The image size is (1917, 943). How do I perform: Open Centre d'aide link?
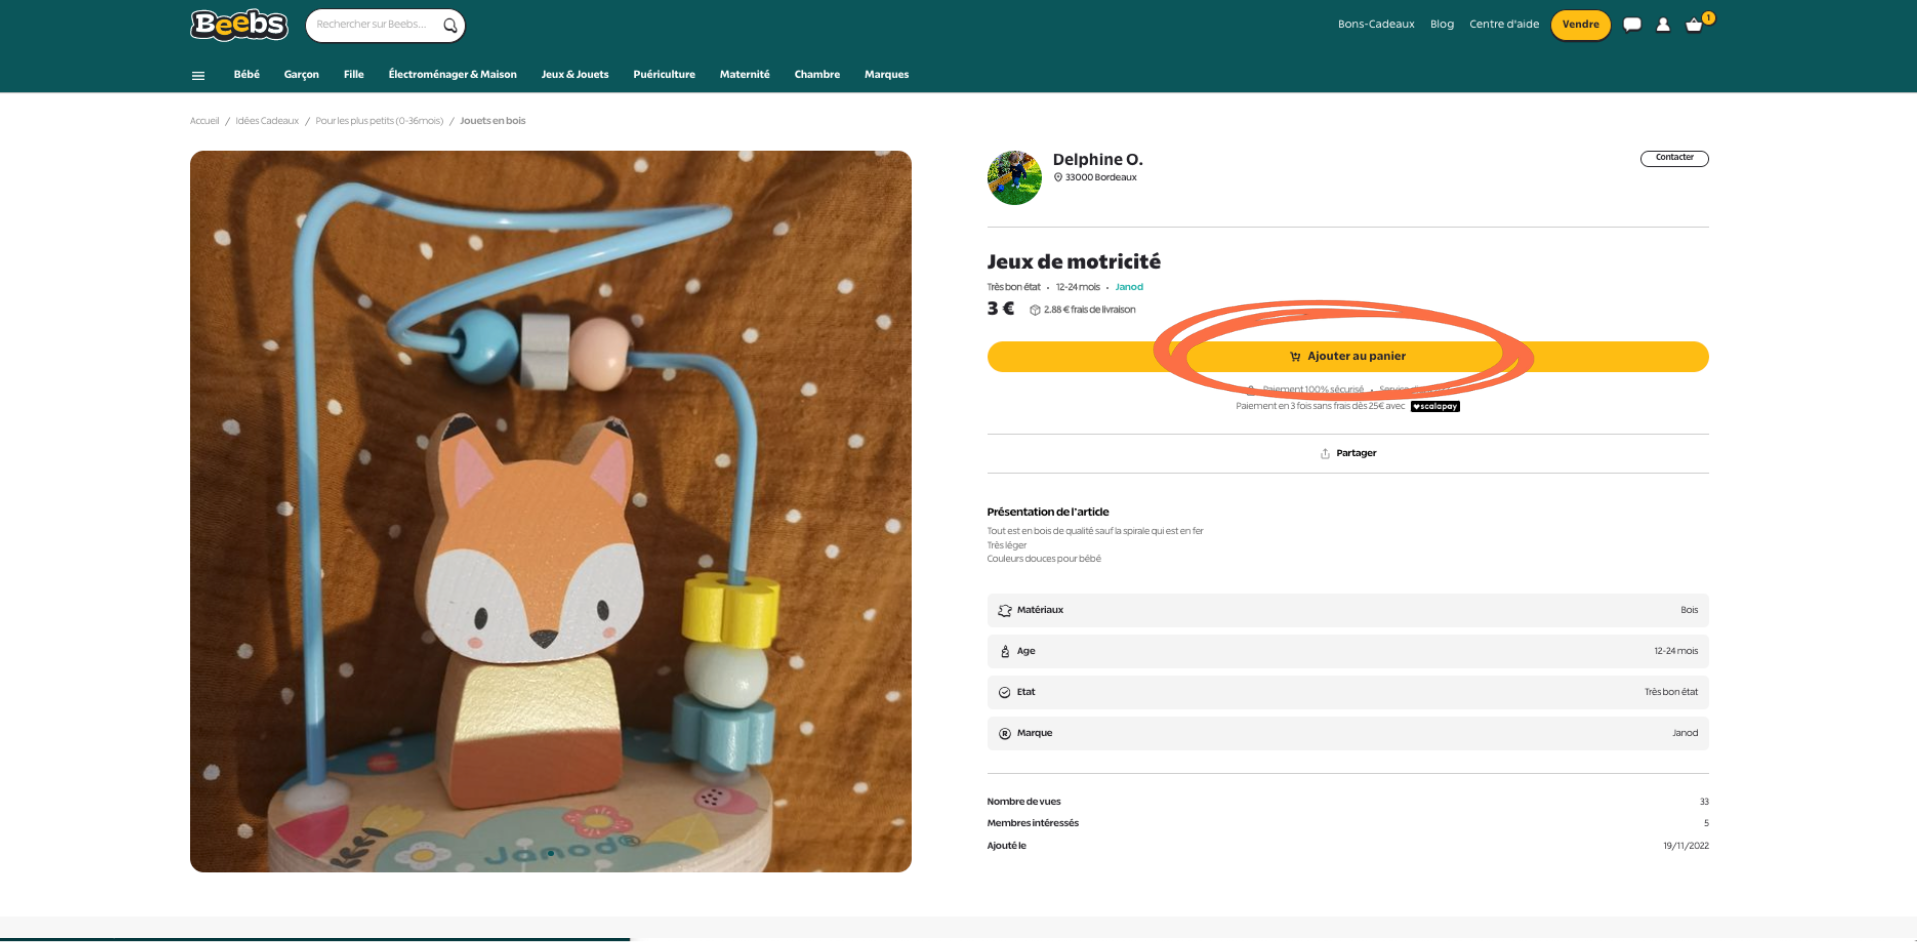pyautogui.click(x=1504, y=24)
